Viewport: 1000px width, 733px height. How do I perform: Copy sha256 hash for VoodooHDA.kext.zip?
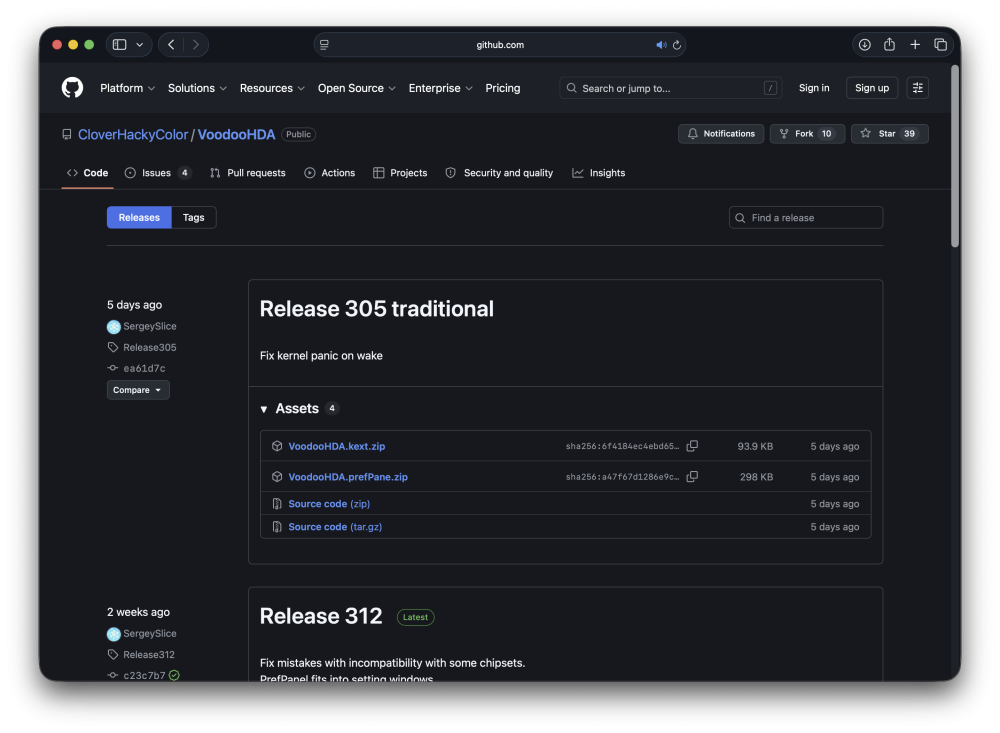click(x=692, y=446)
